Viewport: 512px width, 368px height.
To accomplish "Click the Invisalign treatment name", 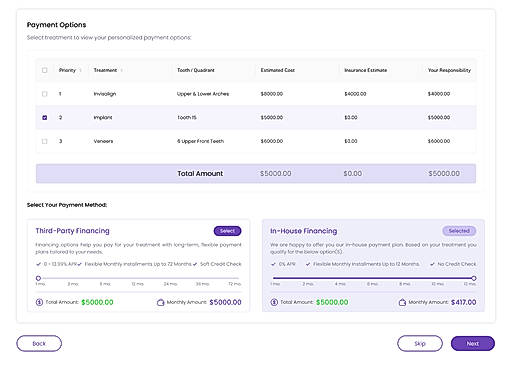I will 105,94.
